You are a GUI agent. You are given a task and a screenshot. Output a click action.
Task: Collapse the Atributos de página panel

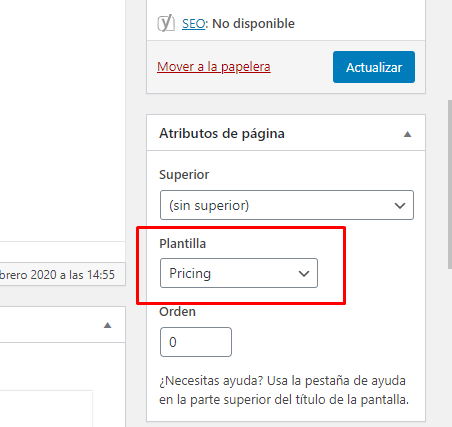point(407,134)
